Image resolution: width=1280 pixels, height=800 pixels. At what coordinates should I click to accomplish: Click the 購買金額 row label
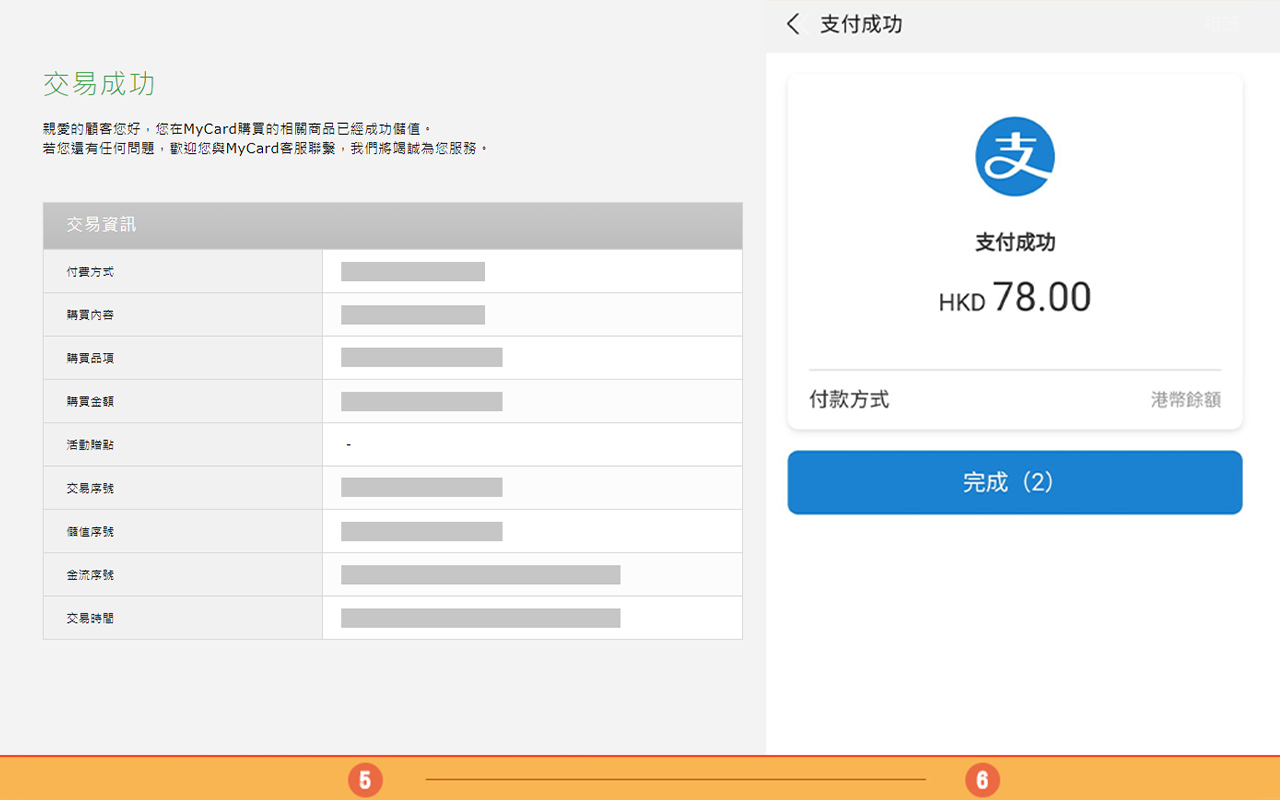[x=90, y=401]
